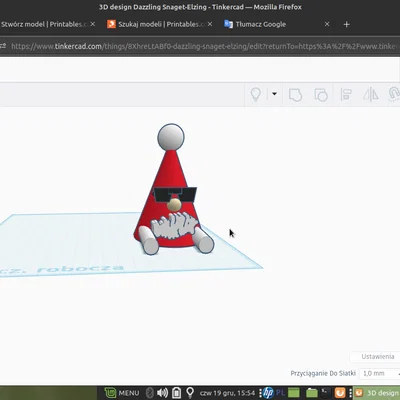Switch to Tłumacz Google tab
This screenshot has height=400, width=400.
261,24
